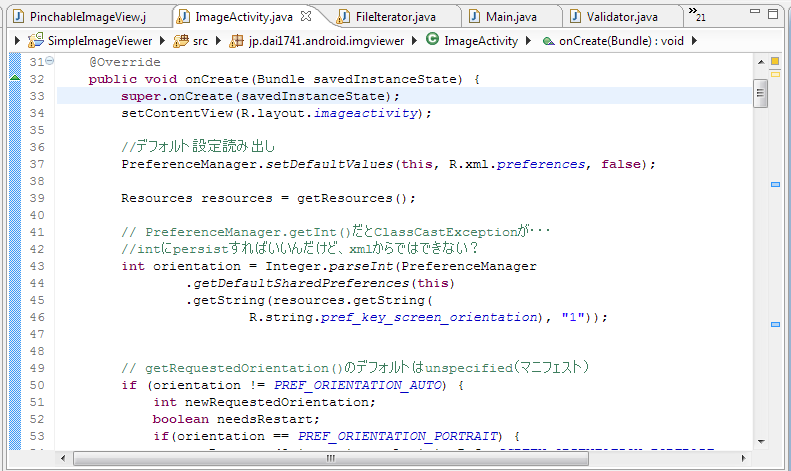This screenshot has height=471, width=791.
Task: Click the package icon in breadcrumb
Action: coord(236,41)
